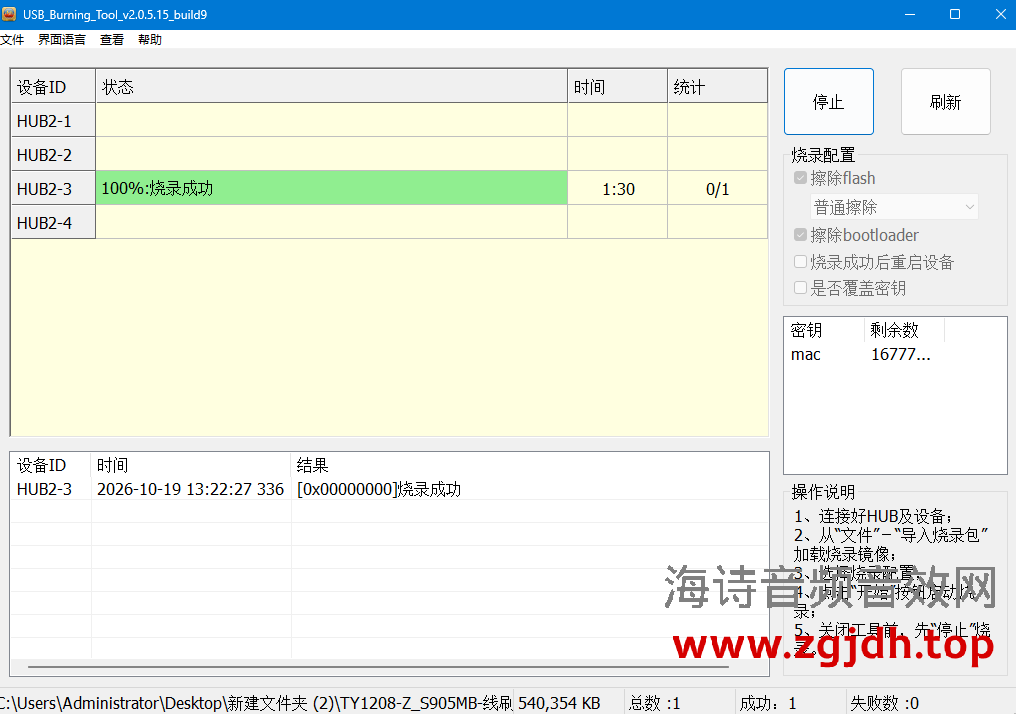The image size is (1016, 714).
Task: Click the log timestamp 2026-10-19 13:22:27 336
Action: (190, 489)
